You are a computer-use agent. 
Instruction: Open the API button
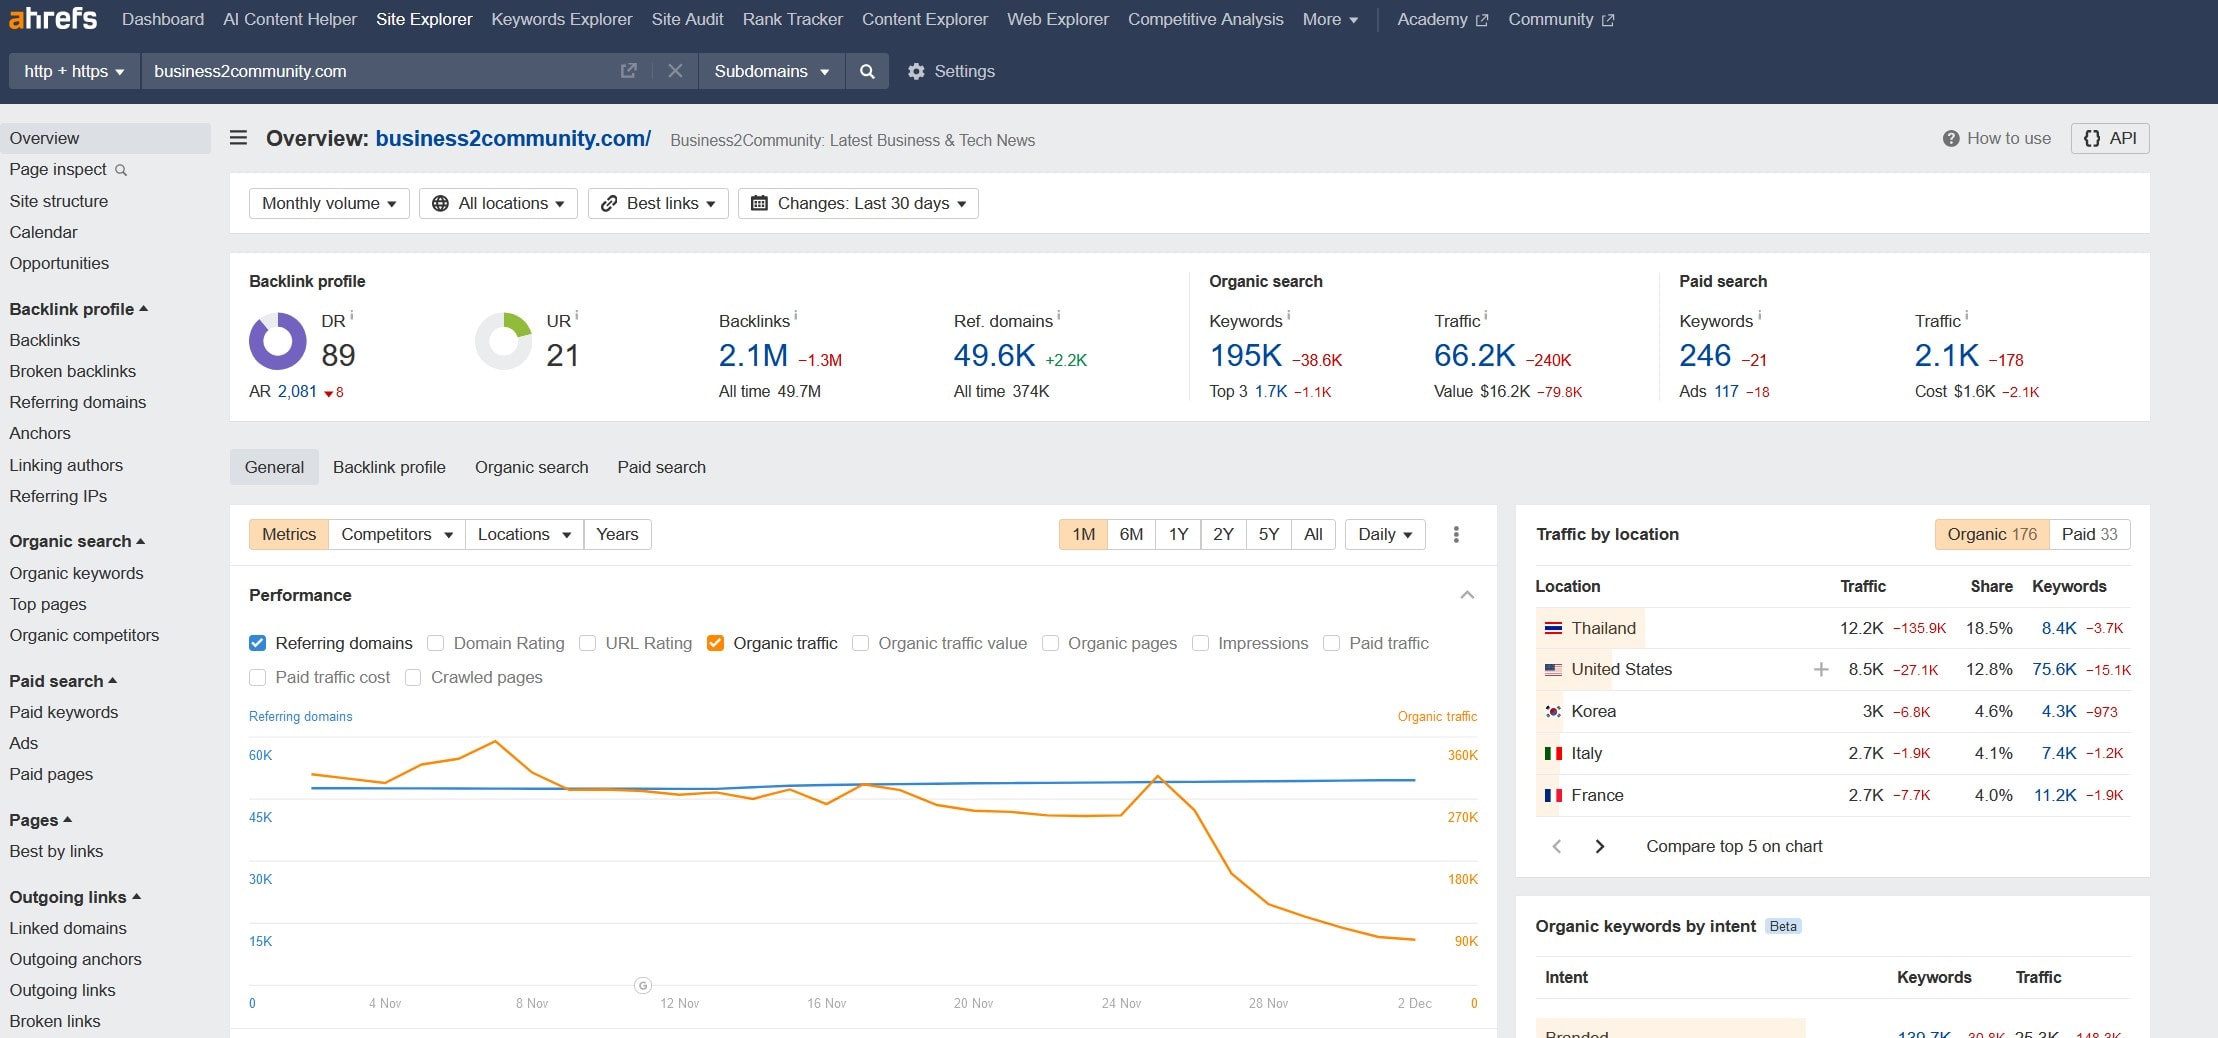2110,138
